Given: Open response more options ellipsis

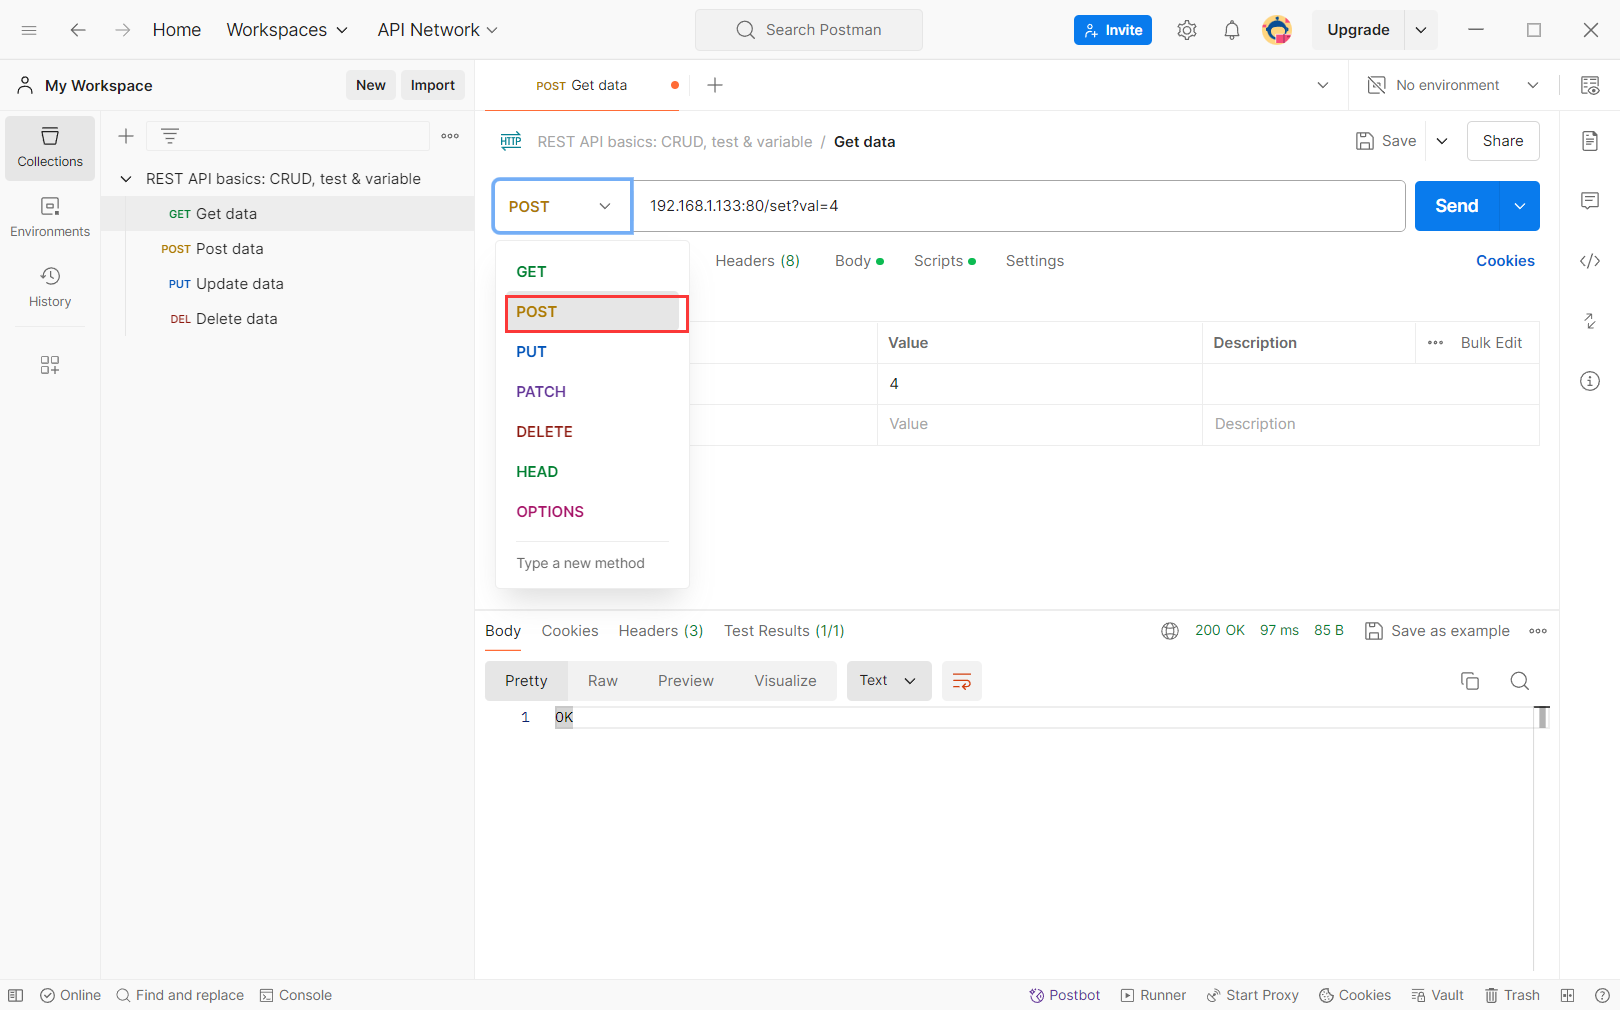Looking at the screenshot, I should (1538, 631).
